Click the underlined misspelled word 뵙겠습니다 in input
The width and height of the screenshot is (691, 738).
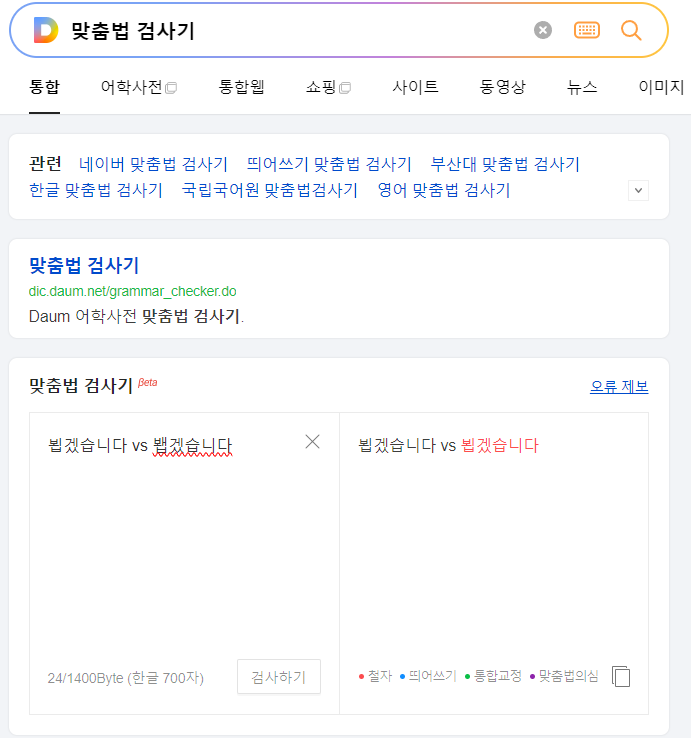click(x=193, y=446)
